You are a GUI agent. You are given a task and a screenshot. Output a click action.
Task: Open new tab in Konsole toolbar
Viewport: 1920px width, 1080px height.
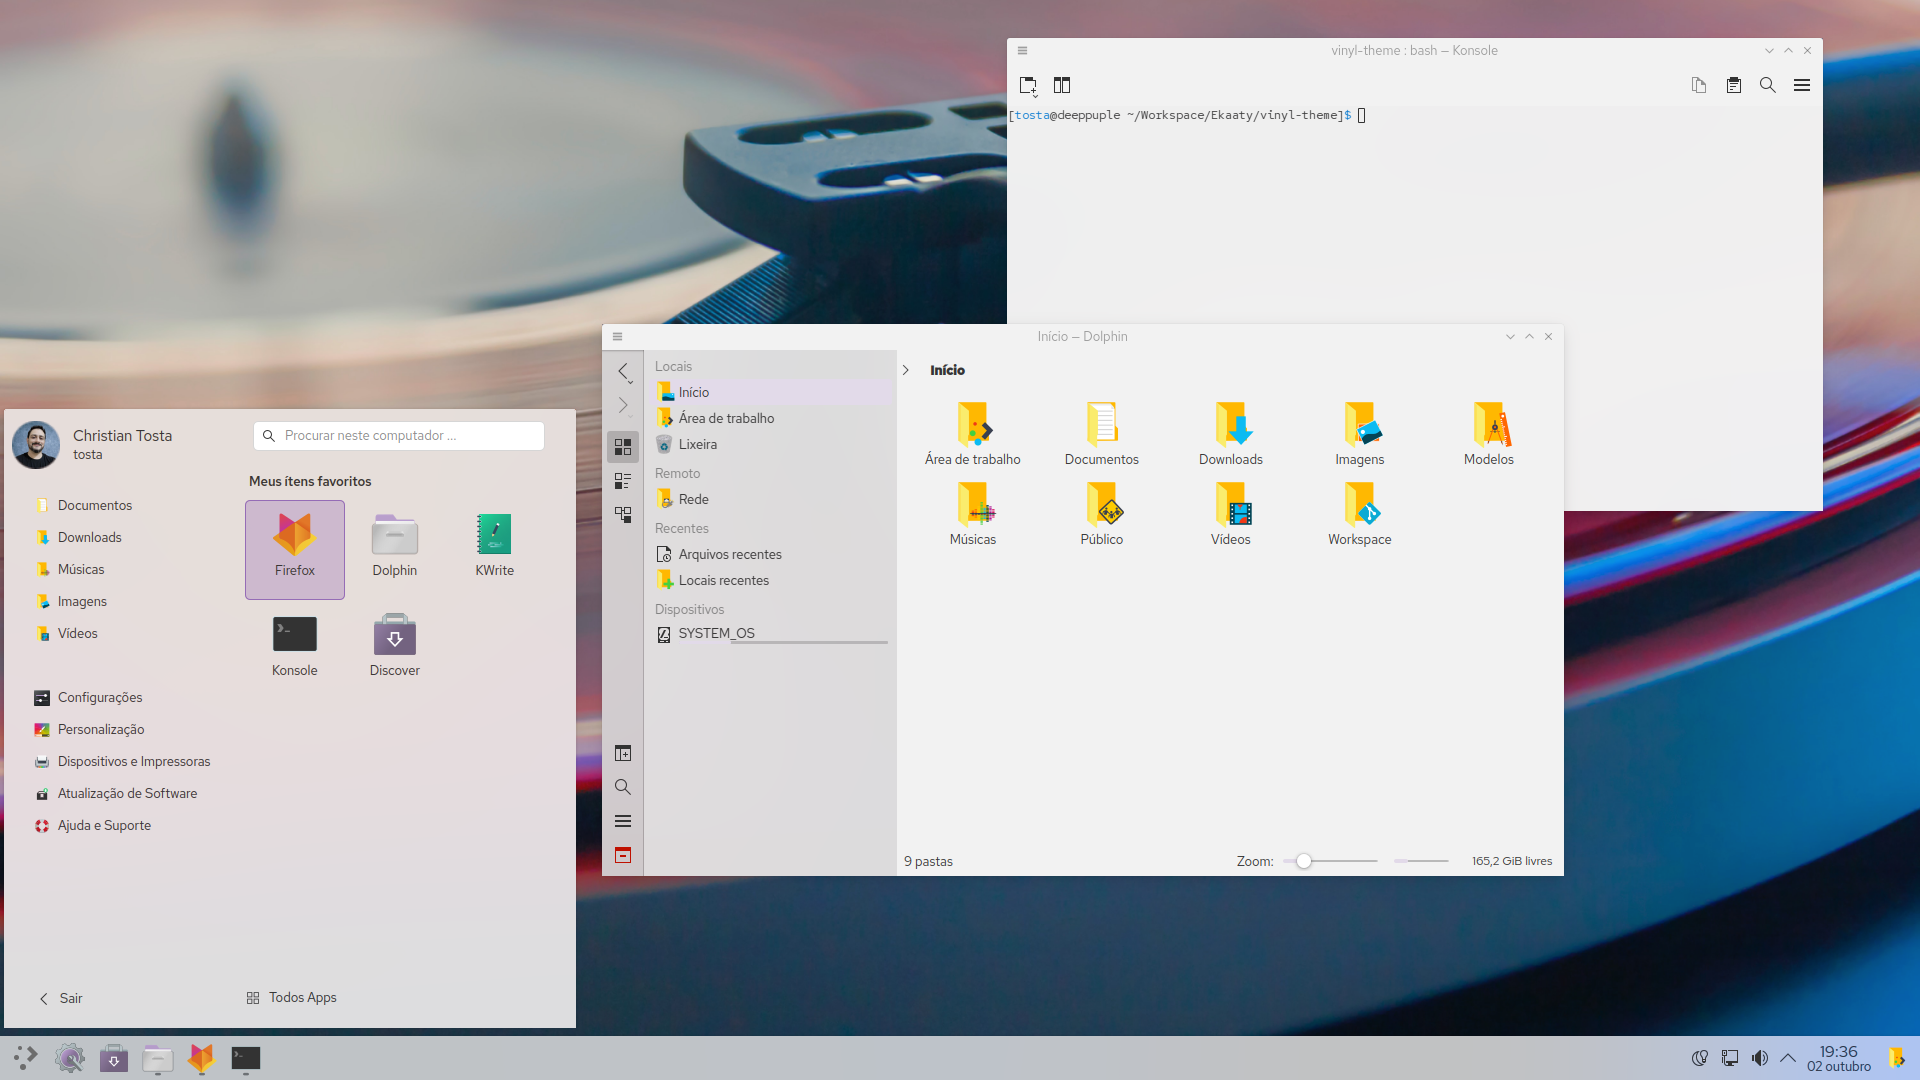click(x=1028, y=86)
